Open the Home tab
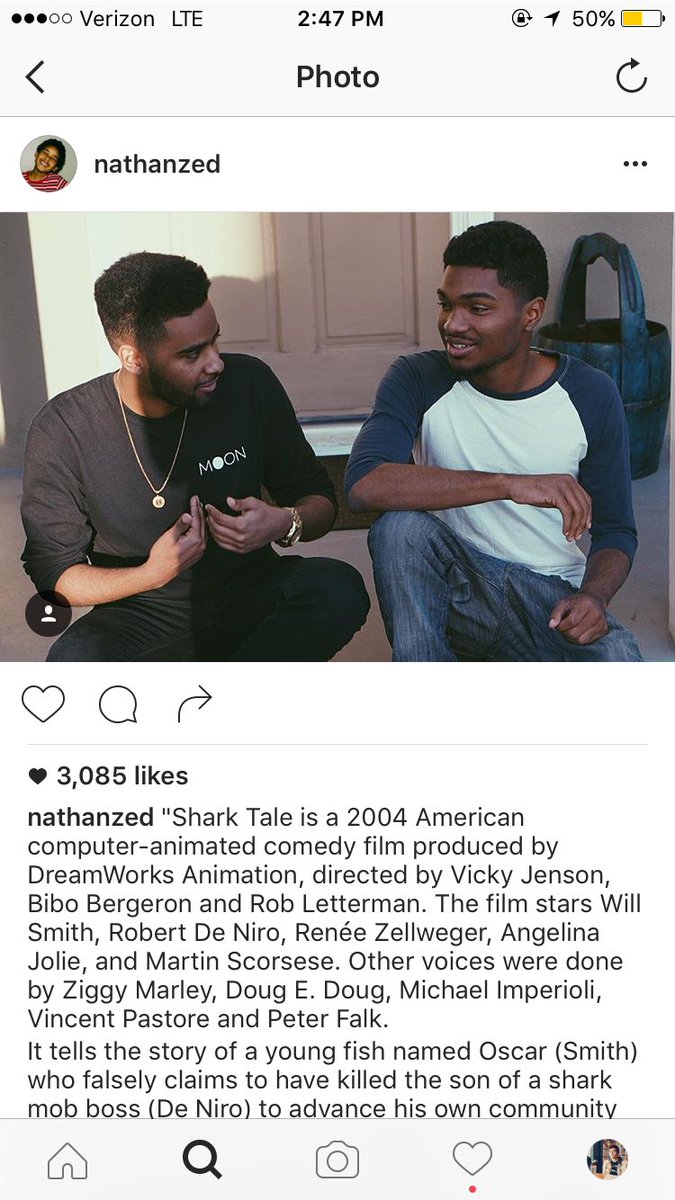The width and height of the screenshot is (675, 1200). pyautogui.click(x=67, y=1160)
